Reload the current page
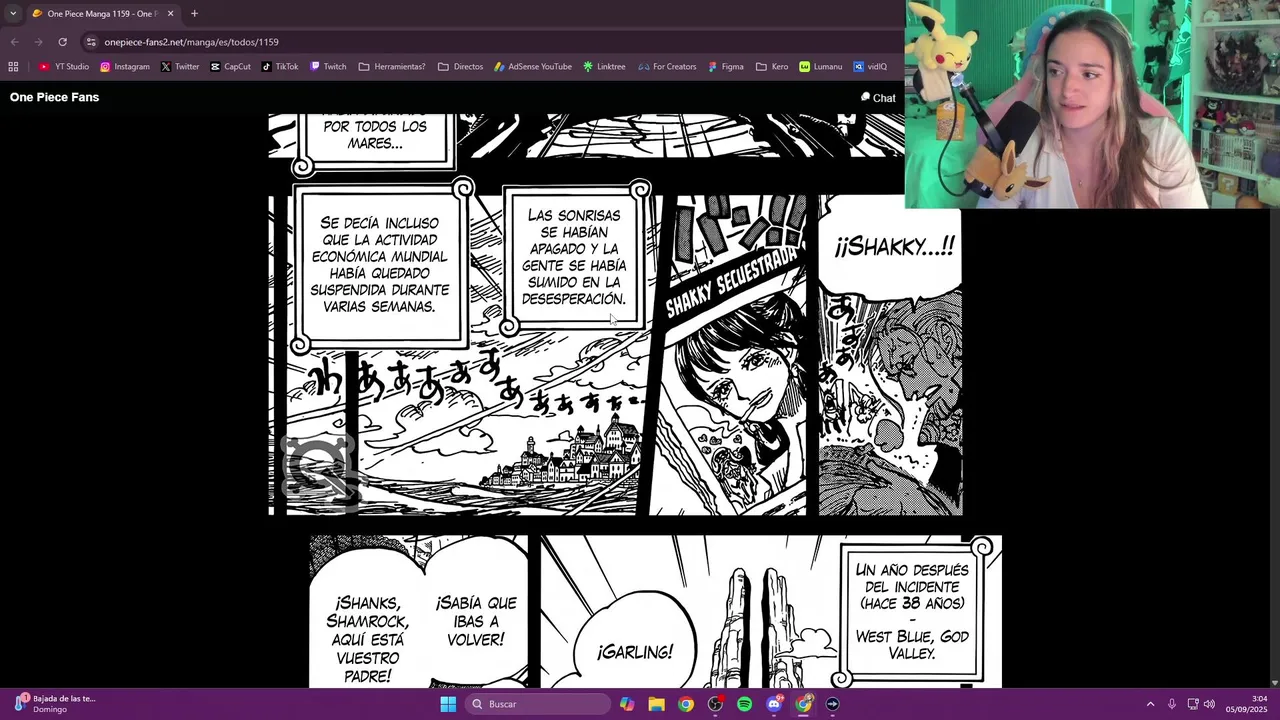1280x720 pixels. [62, 42]
